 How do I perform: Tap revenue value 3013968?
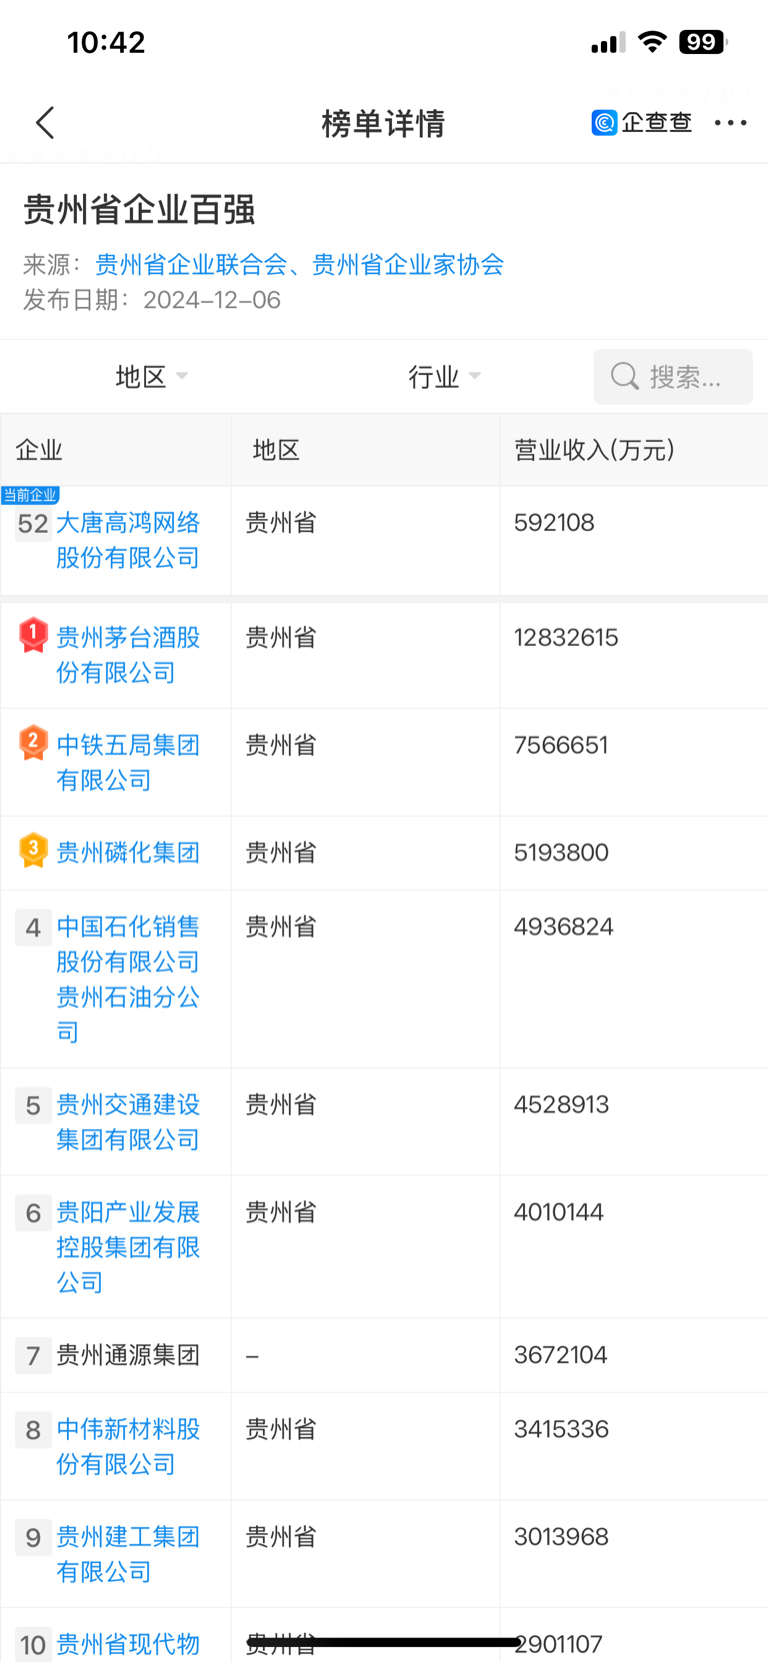click(x=561, y=1537)
